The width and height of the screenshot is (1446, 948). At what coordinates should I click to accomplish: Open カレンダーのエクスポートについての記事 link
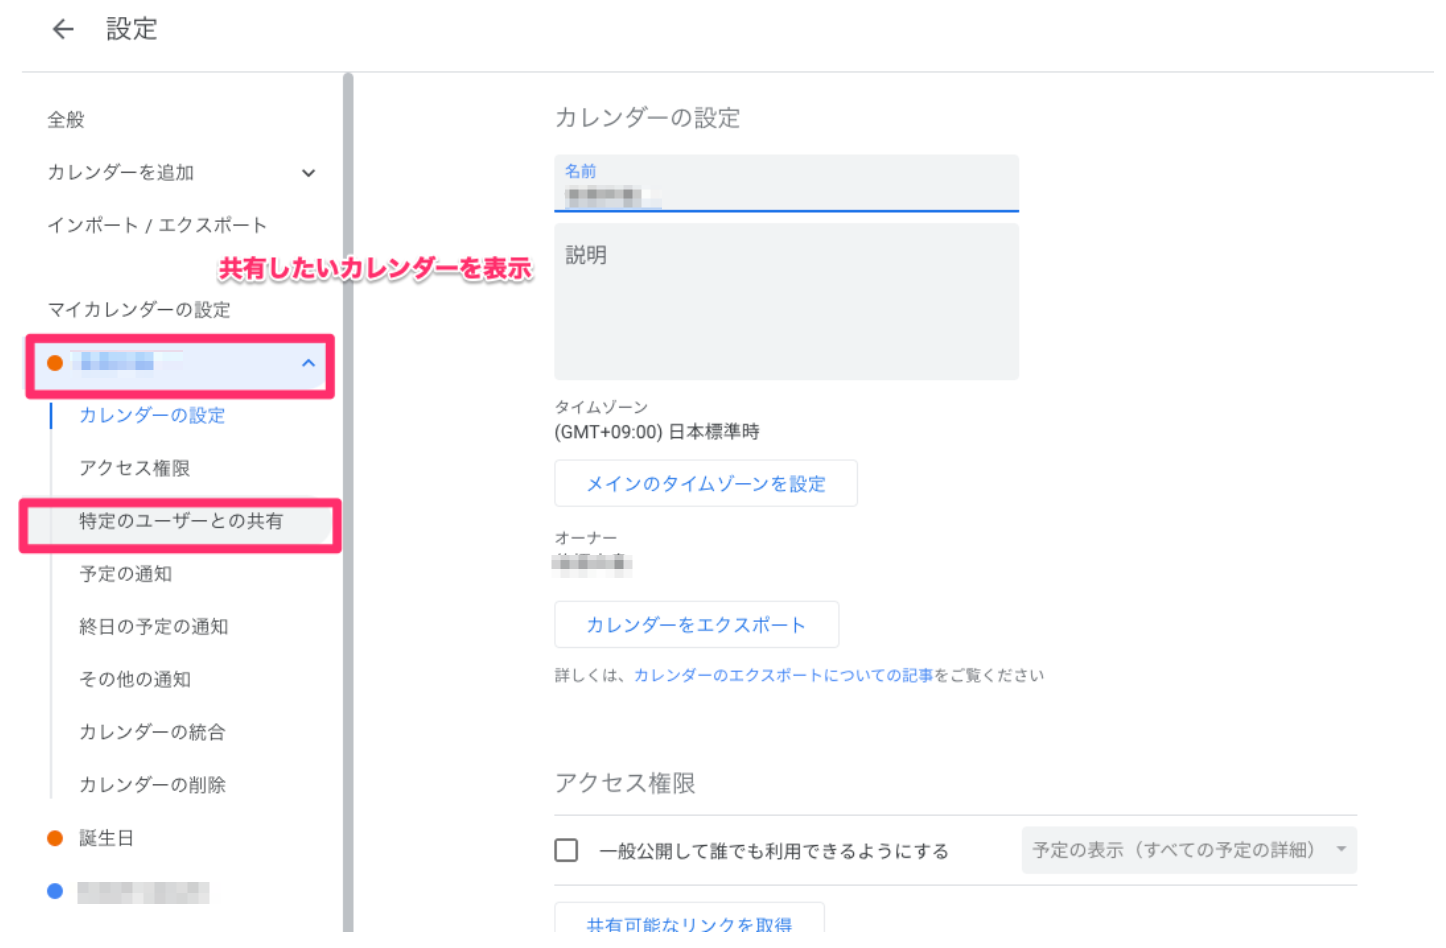[x=783, y=675]
